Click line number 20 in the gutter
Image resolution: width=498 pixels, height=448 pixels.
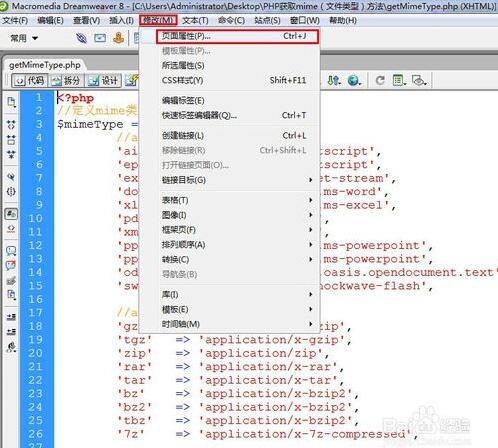pyautogui.click(x=35, y=353)
